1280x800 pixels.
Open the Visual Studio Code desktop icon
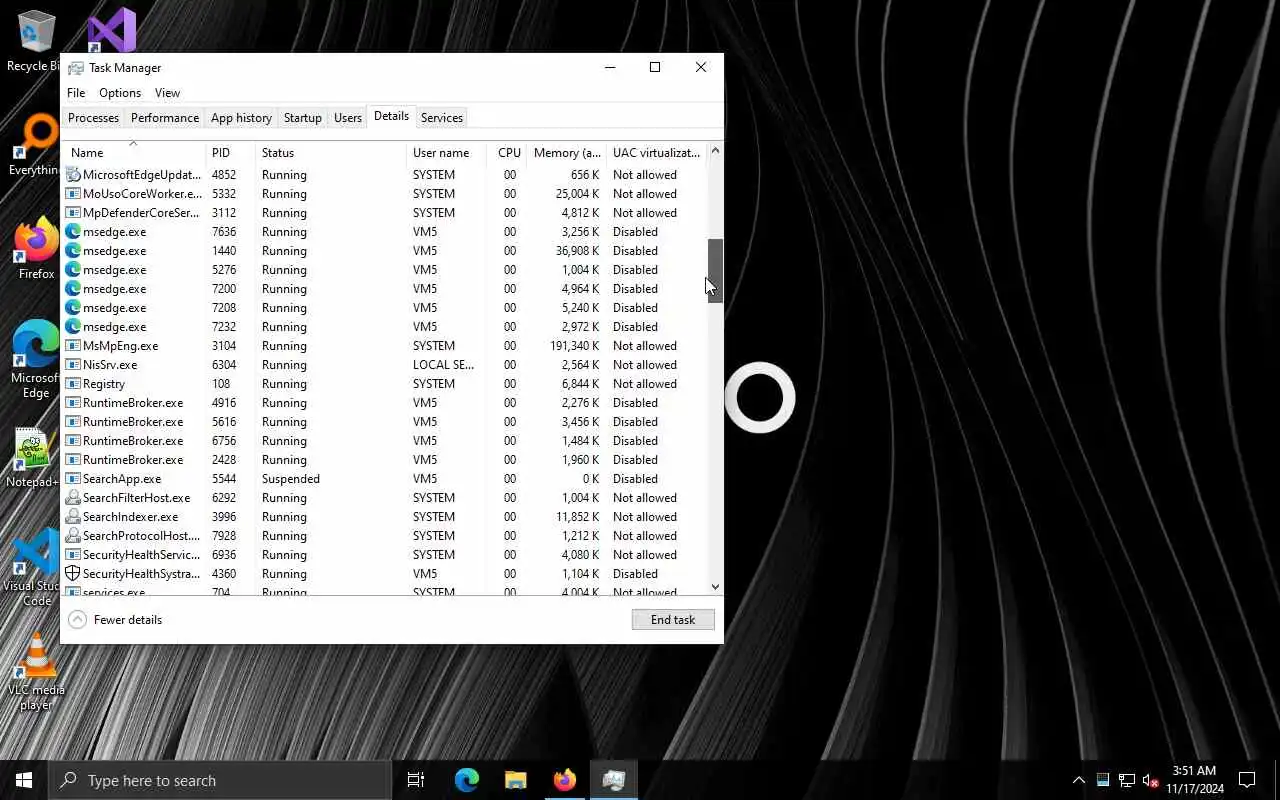[36, 566]
